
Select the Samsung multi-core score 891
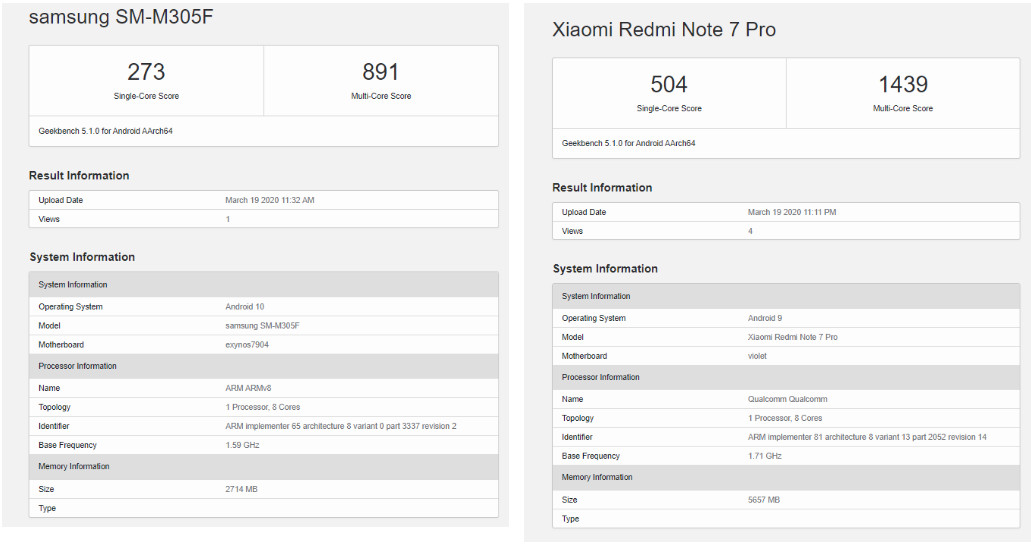tap(380, 72)
